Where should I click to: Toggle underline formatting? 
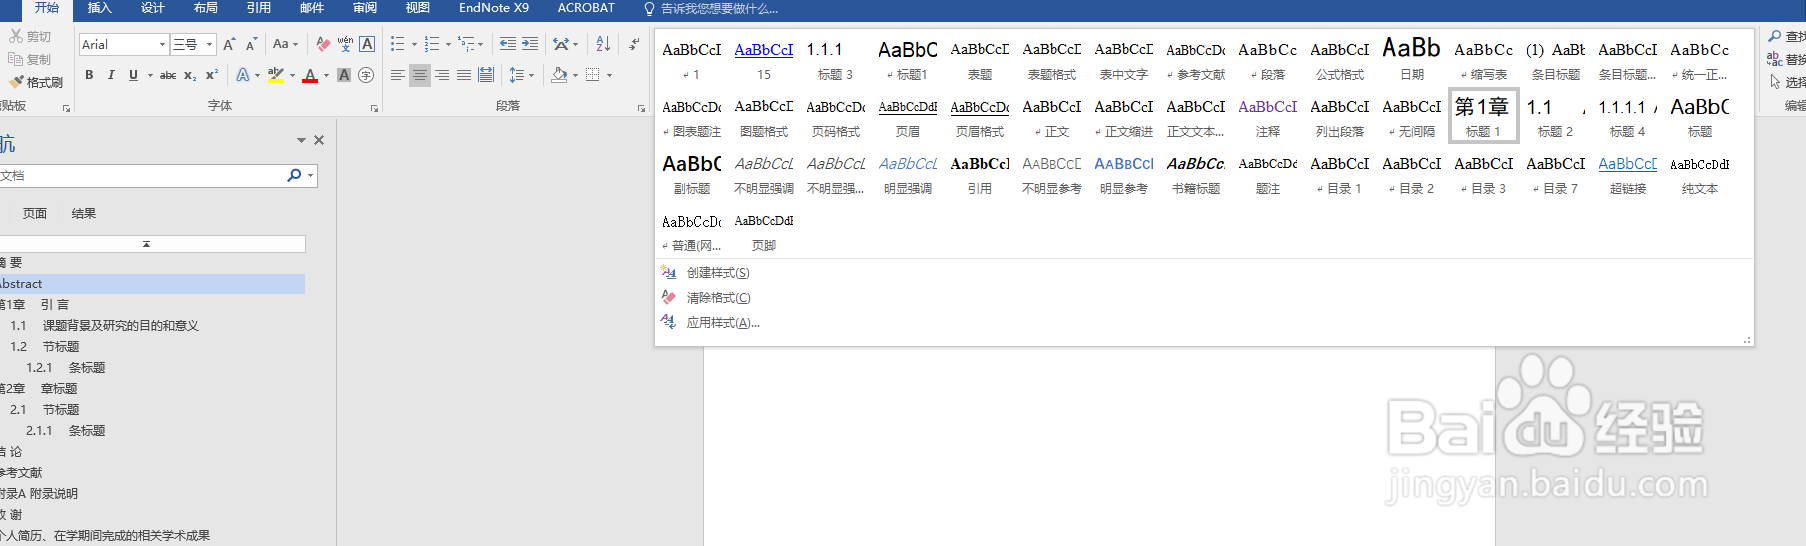pyautogui.click(x=133, y=75)
